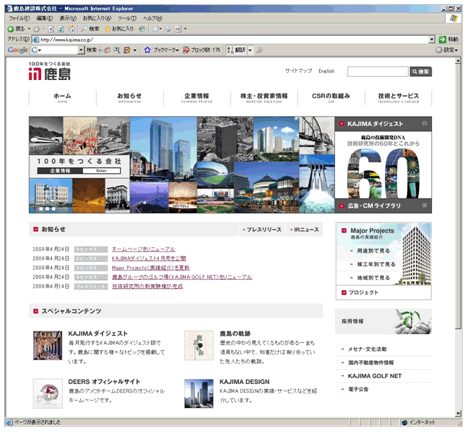Click the site search (検索) button
Screen dimensions: 468x432
click(x=421, y=71)
